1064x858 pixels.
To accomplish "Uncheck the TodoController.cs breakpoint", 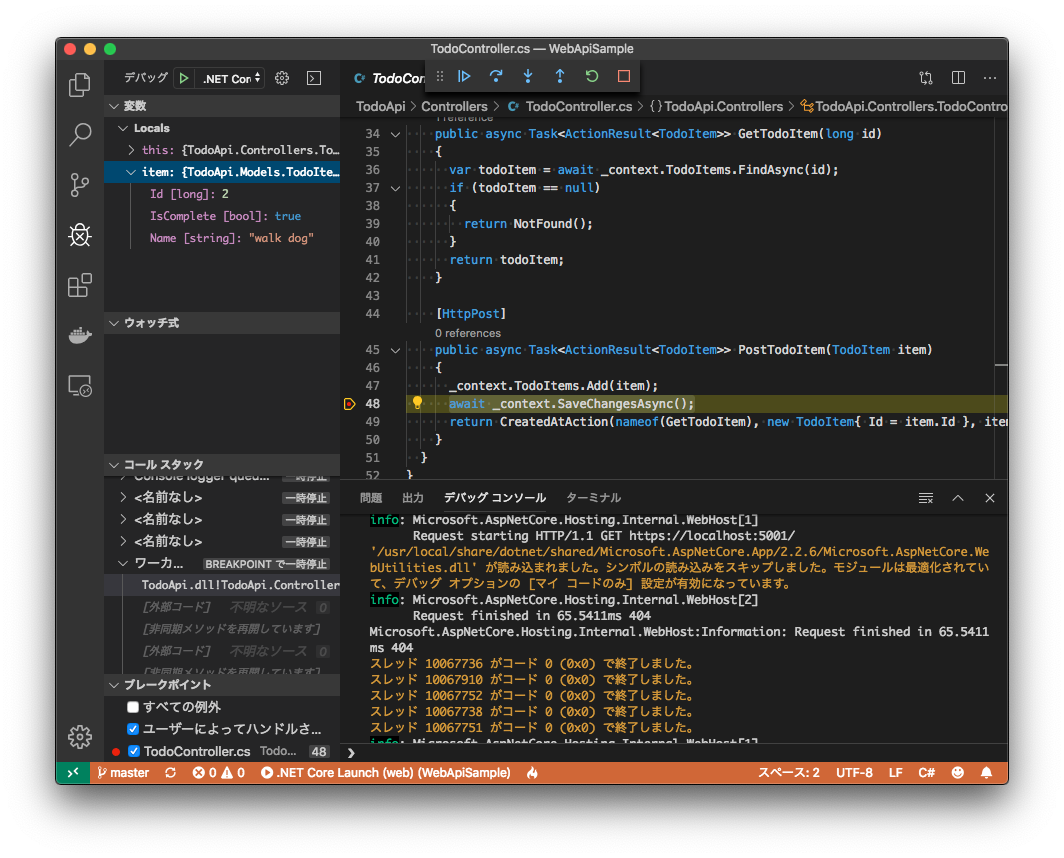I will click(x=134, y=751).
